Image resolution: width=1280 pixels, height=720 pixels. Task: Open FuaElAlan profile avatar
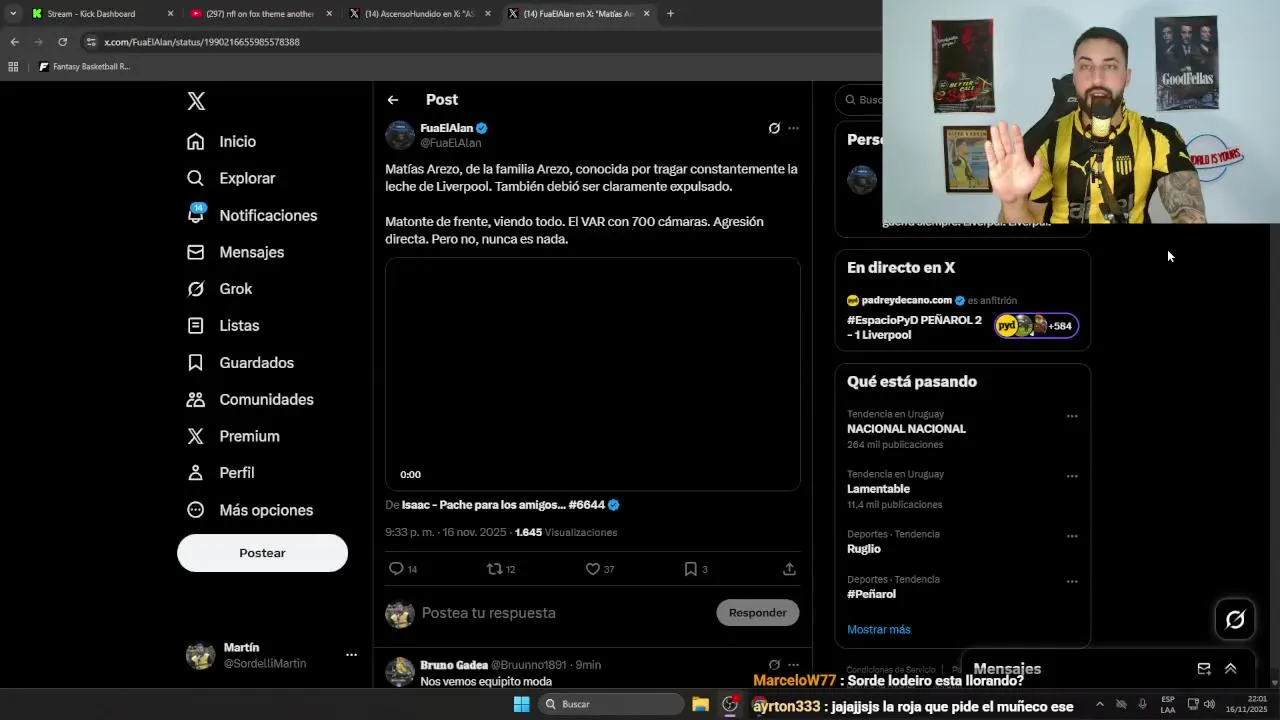tap(400, 135)
